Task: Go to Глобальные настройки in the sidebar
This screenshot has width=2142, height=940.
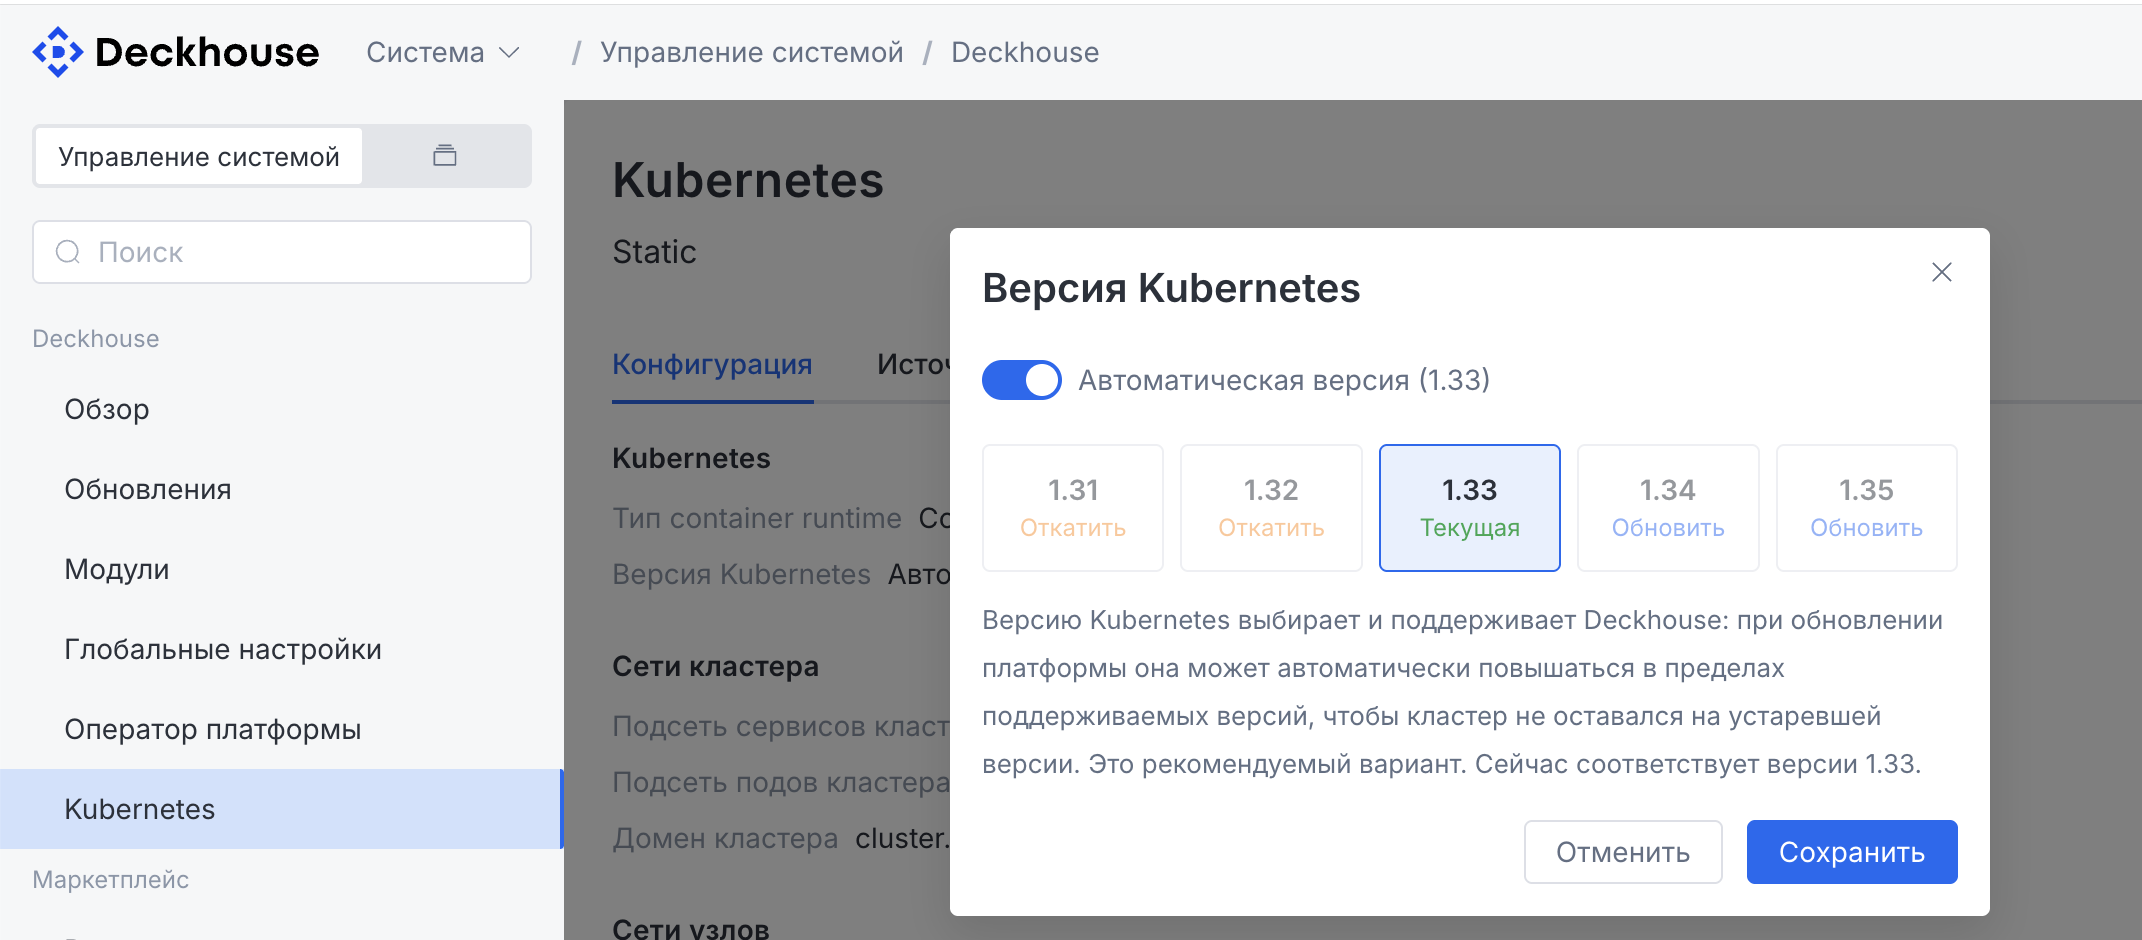Action: 223,649
